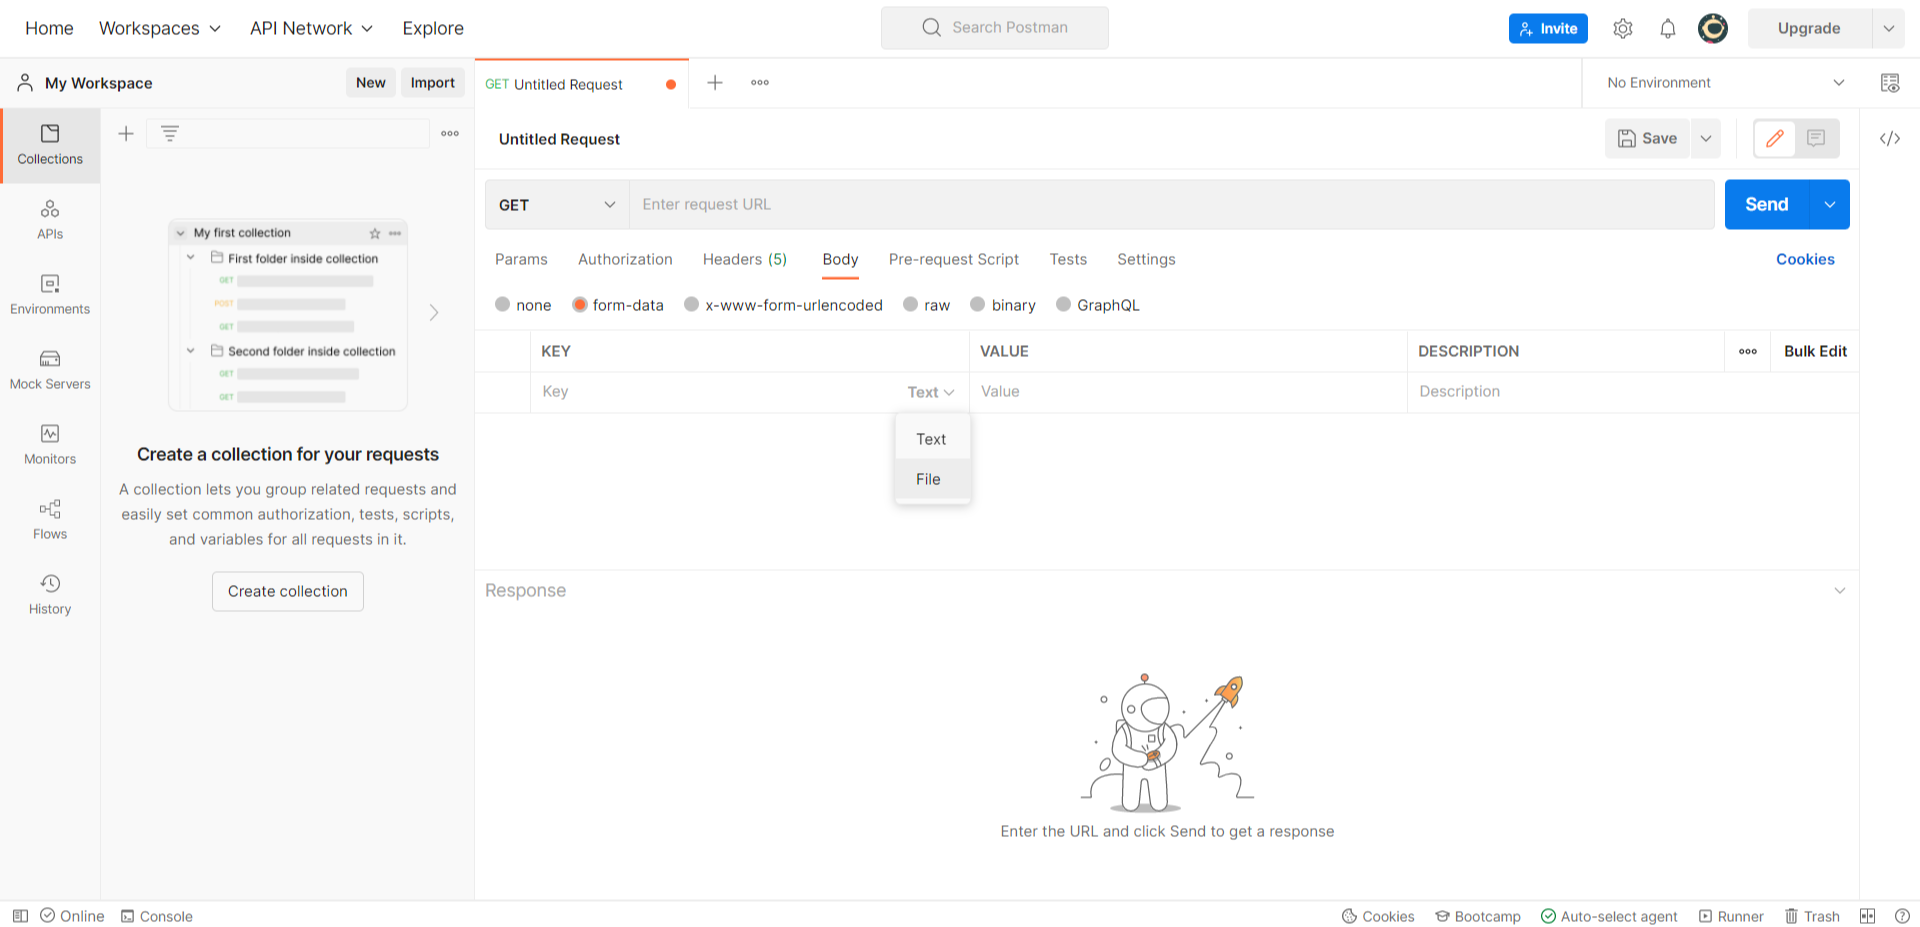Select the raw body type
The height and width of the screenshot is (927, 1920).
(x=926, y=305)
